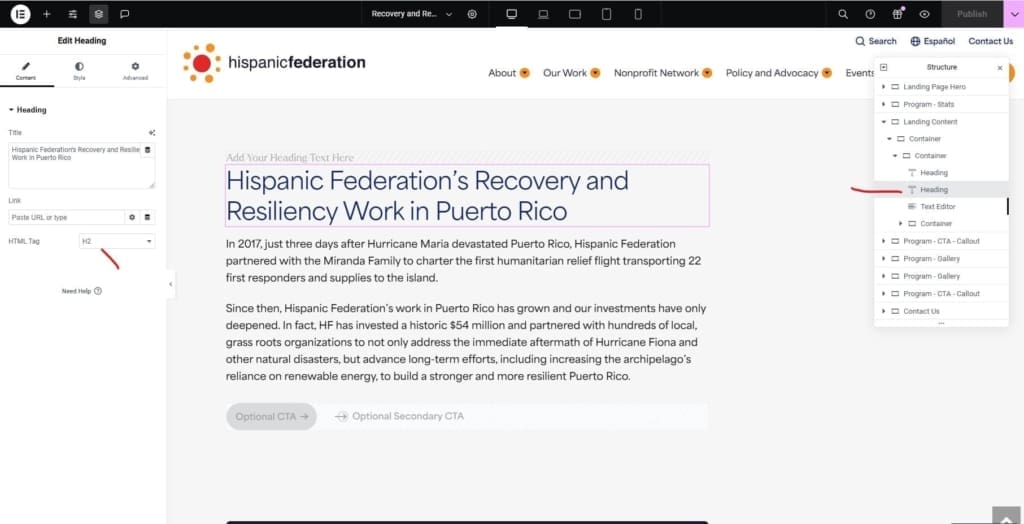Open the Notes comment icon
This screenshot has width=1024, height=524.
tap(125, 14)
